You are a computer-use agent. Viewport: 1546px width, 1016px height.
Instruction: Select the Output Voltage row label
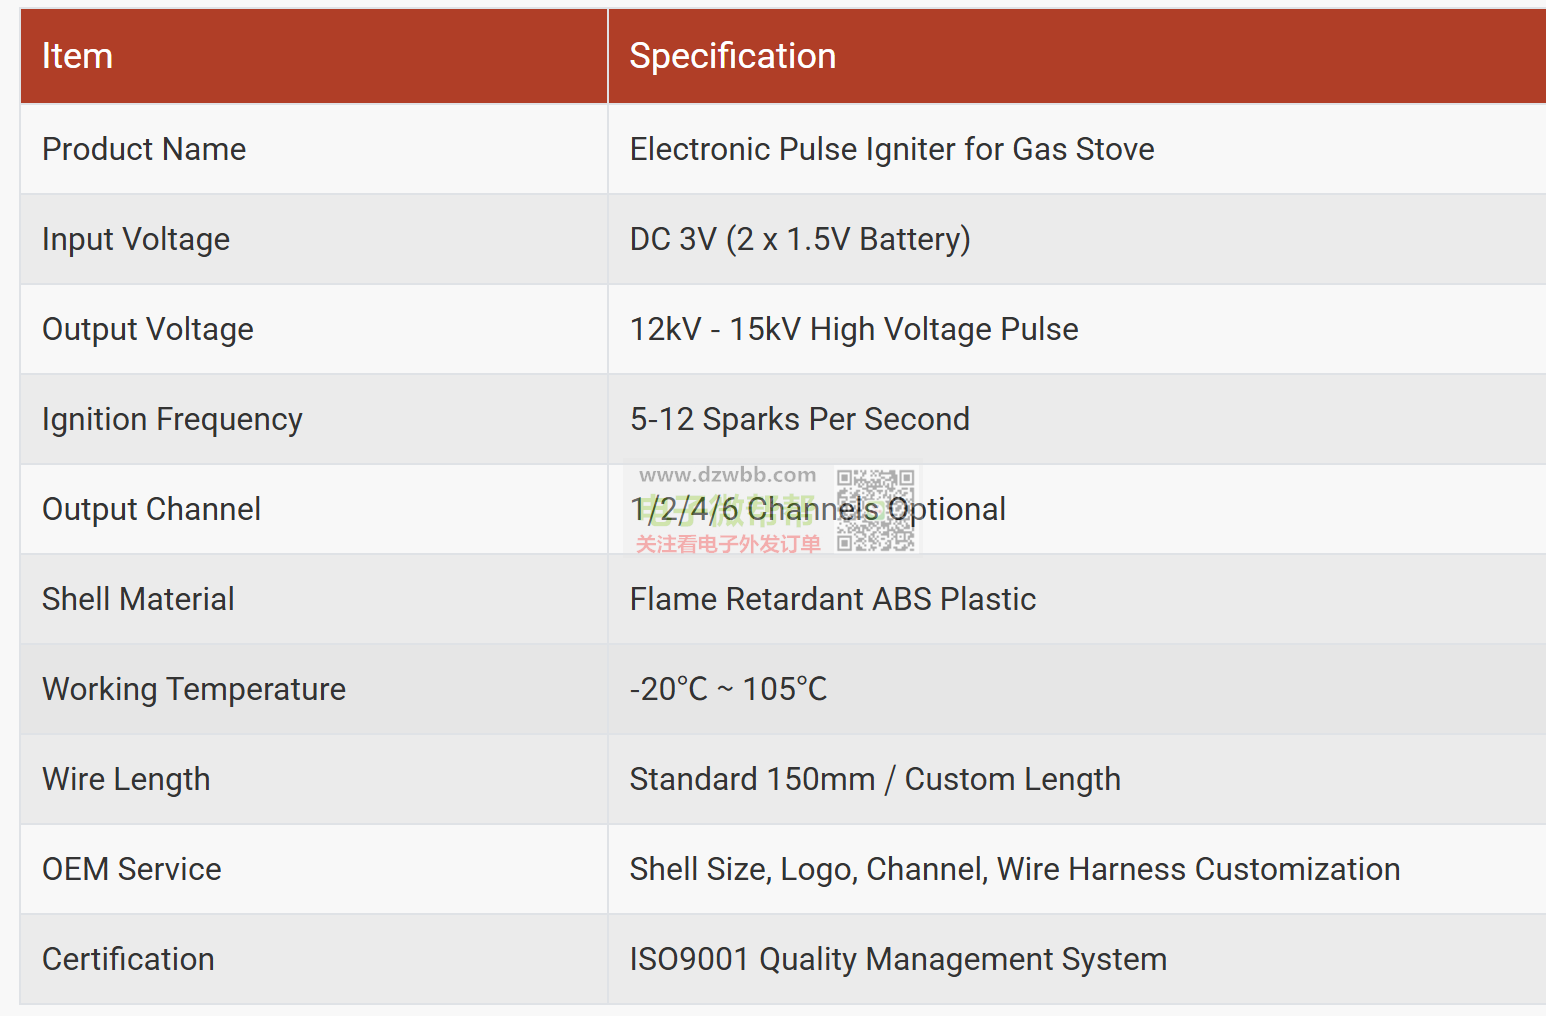tap(148, 329)
